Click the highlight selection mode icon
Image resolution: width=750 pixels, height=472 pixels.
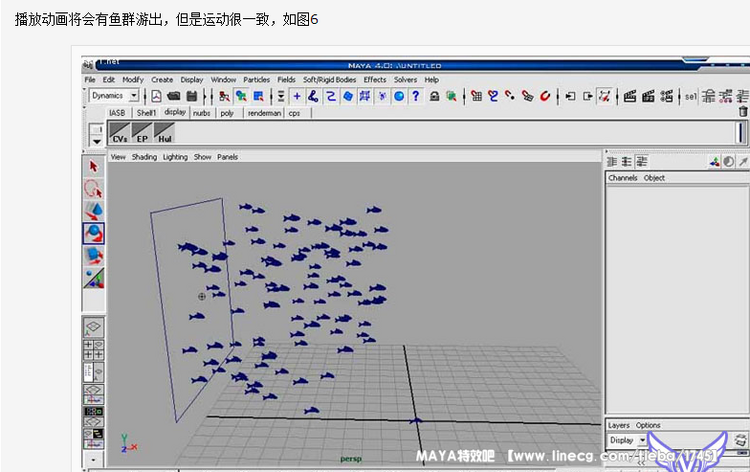(451, 96)
